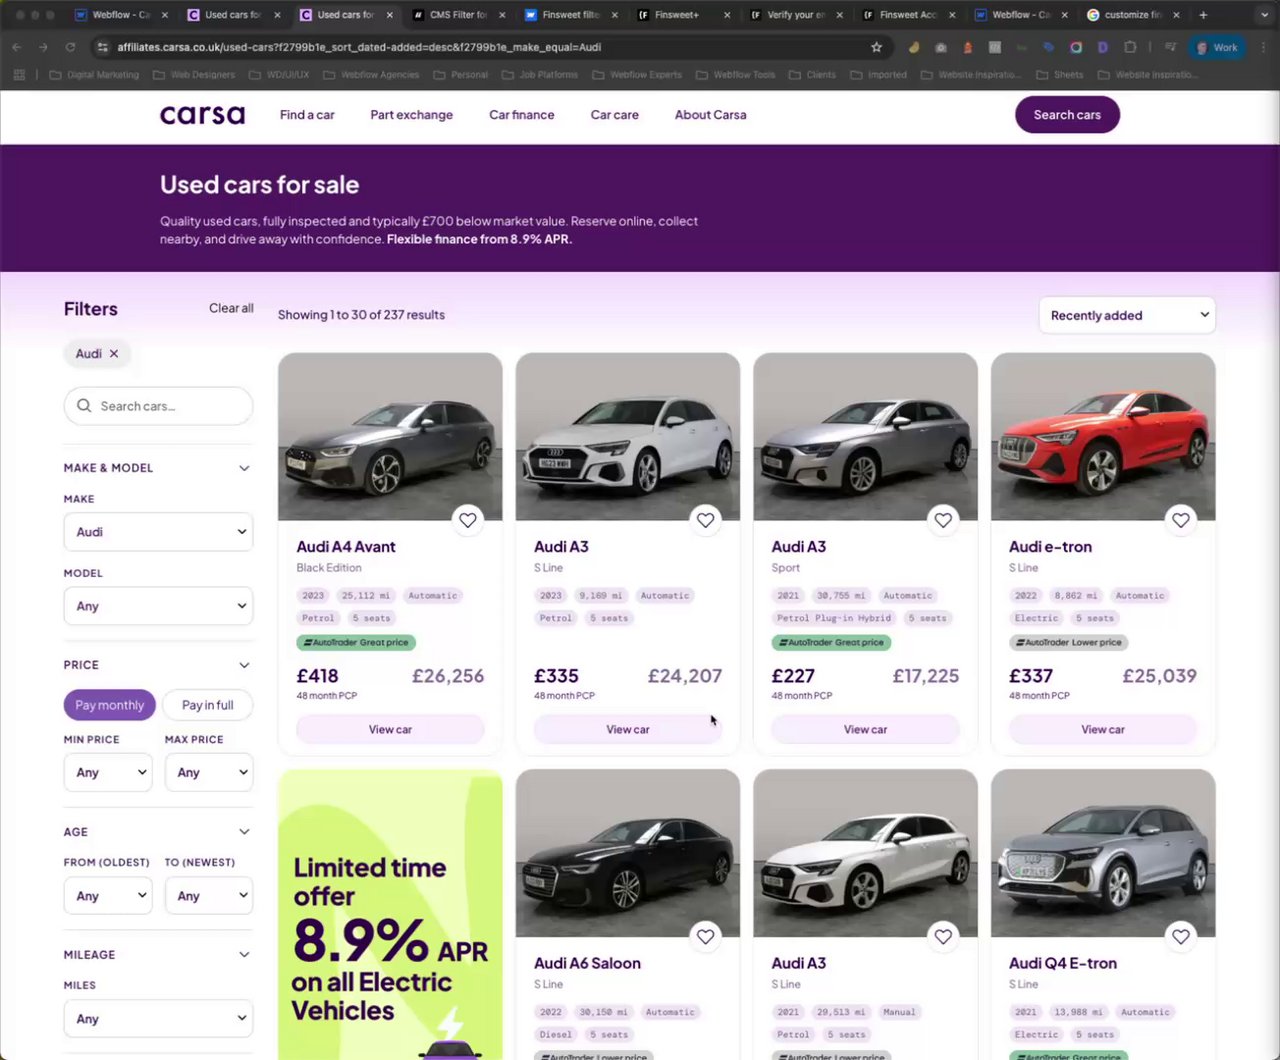Open the Min Price dropdown
Screen dimensions: 1280x1060
[108, 772]
